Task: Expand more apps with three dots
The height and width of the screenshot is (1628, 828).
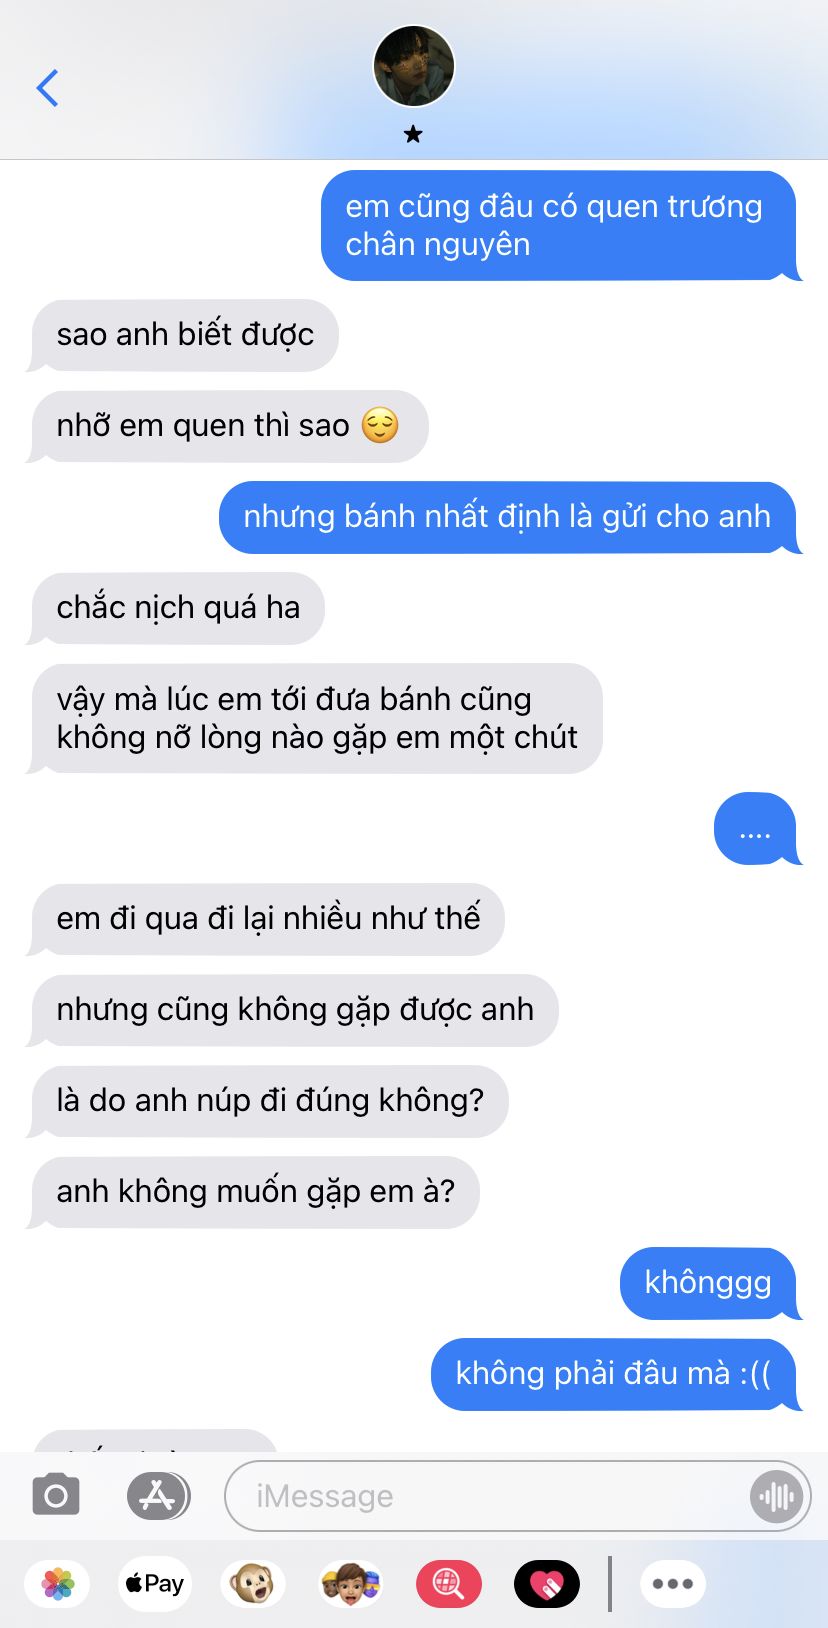Action: [x=673, y=1584]
